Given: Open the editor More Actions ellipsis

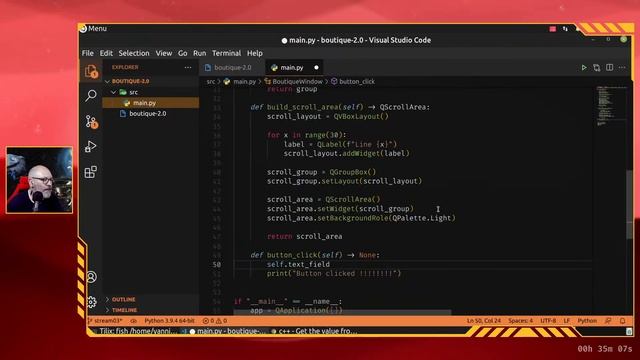Looking at the screenshot, I should [x=622, y=67].
